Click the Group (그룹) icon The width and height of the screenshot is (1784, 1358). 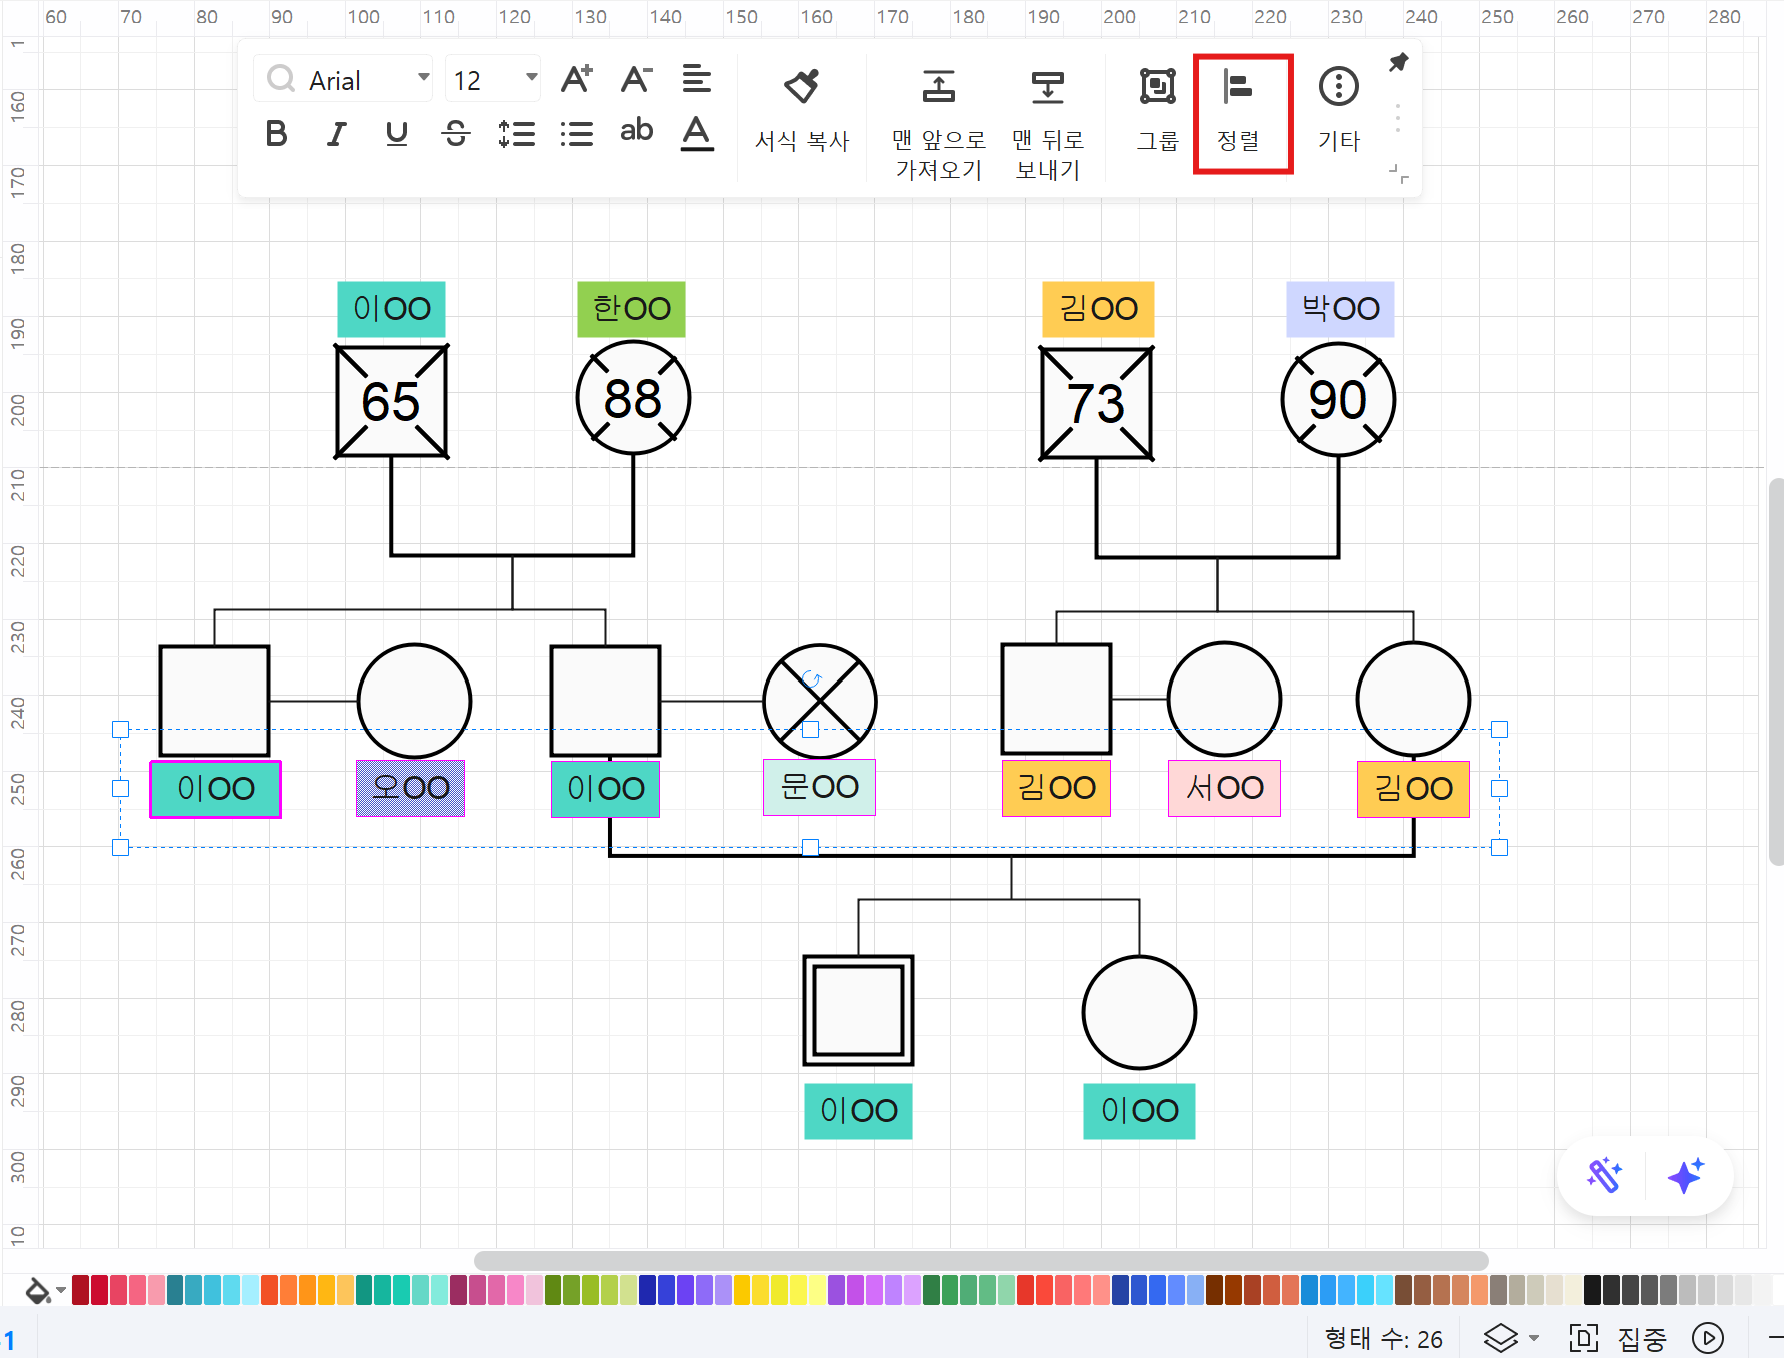(x=1157, y=88)
